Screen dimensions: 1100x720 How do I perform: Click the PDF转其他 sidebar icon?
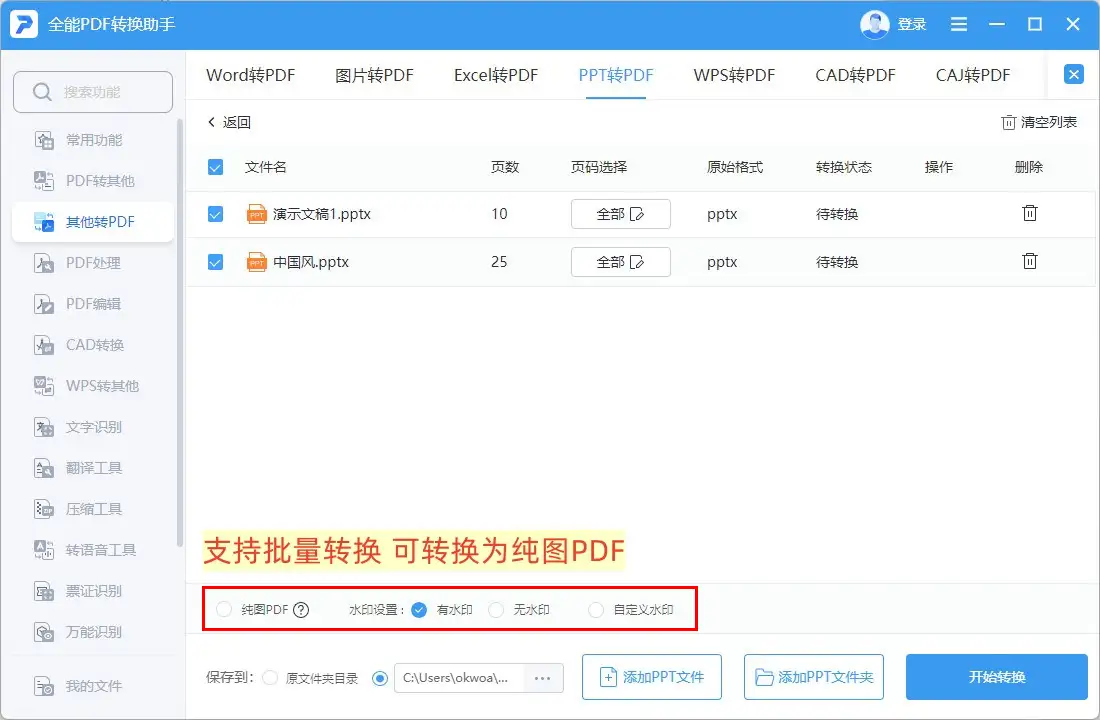tap(43, 181)
